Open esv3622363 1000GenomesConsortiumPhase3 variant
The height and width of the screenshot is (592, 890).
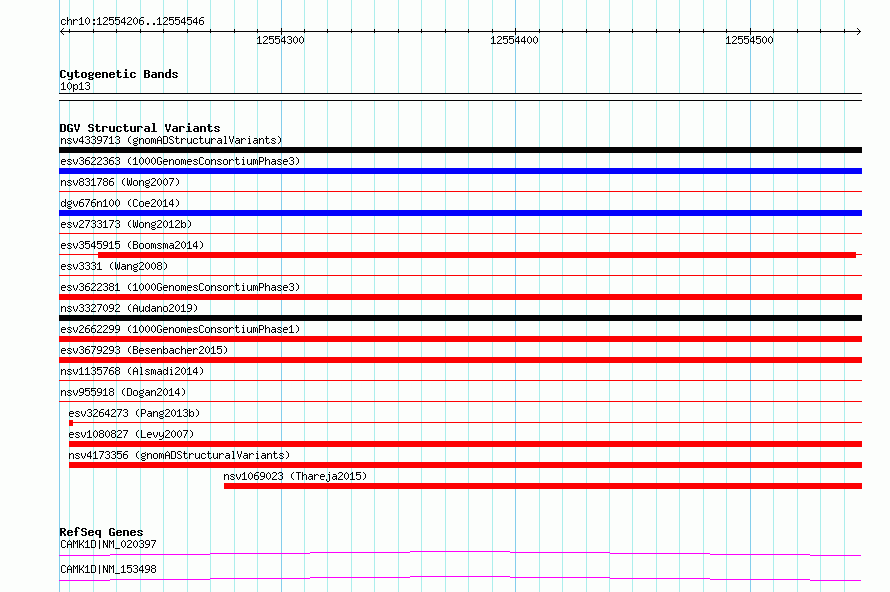point(180,161)
